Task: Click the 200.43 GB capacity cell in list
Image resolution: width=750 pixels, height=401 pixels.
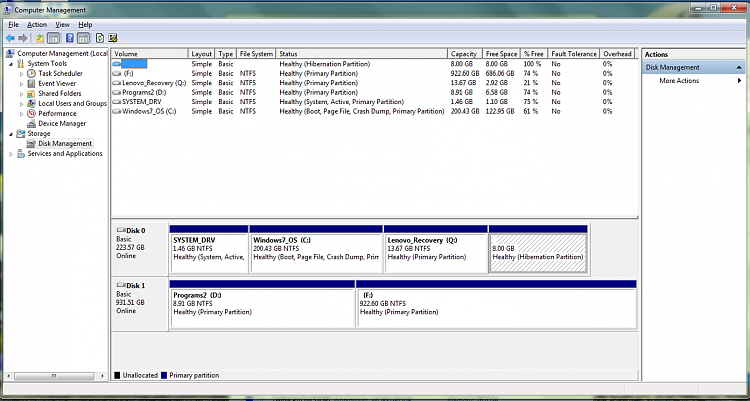Action: click(x=465, y=111)
